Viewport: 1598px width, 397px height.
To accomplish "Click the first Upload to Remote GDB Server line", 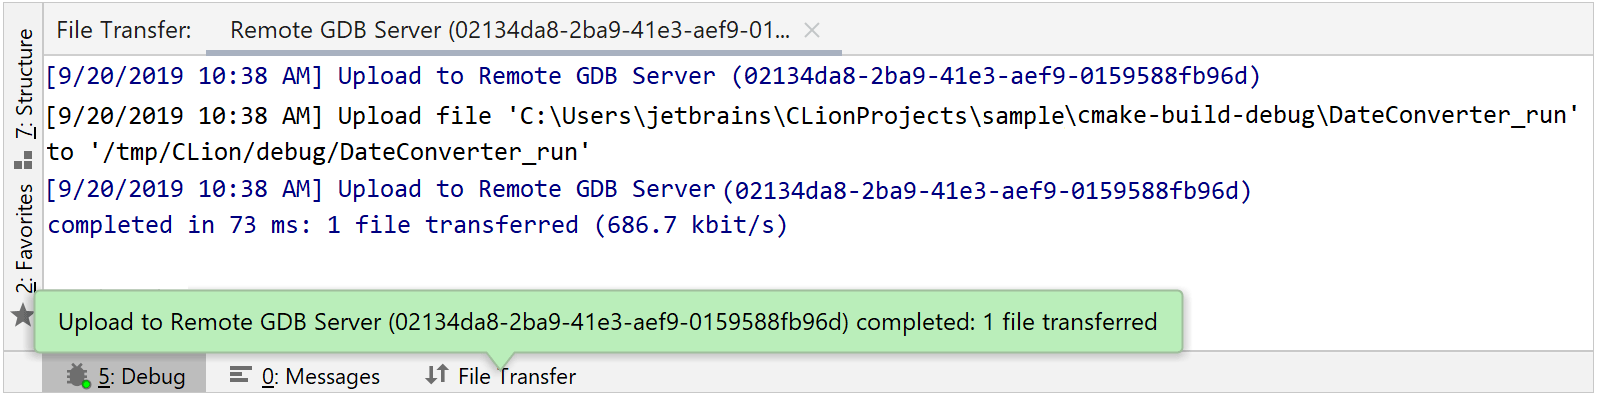I will point(653,76).
